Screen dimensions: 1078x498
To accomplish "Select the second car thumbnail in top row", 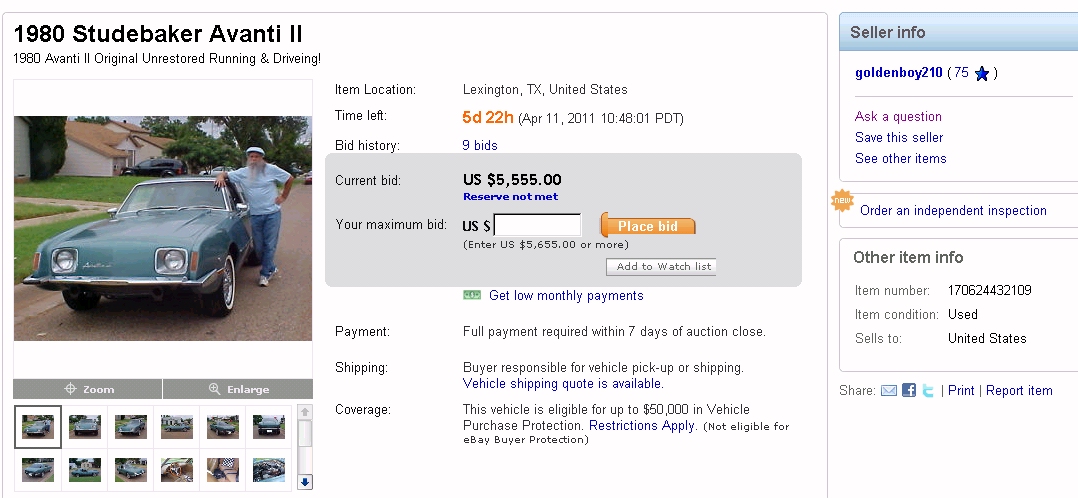I will pos(84,427).
